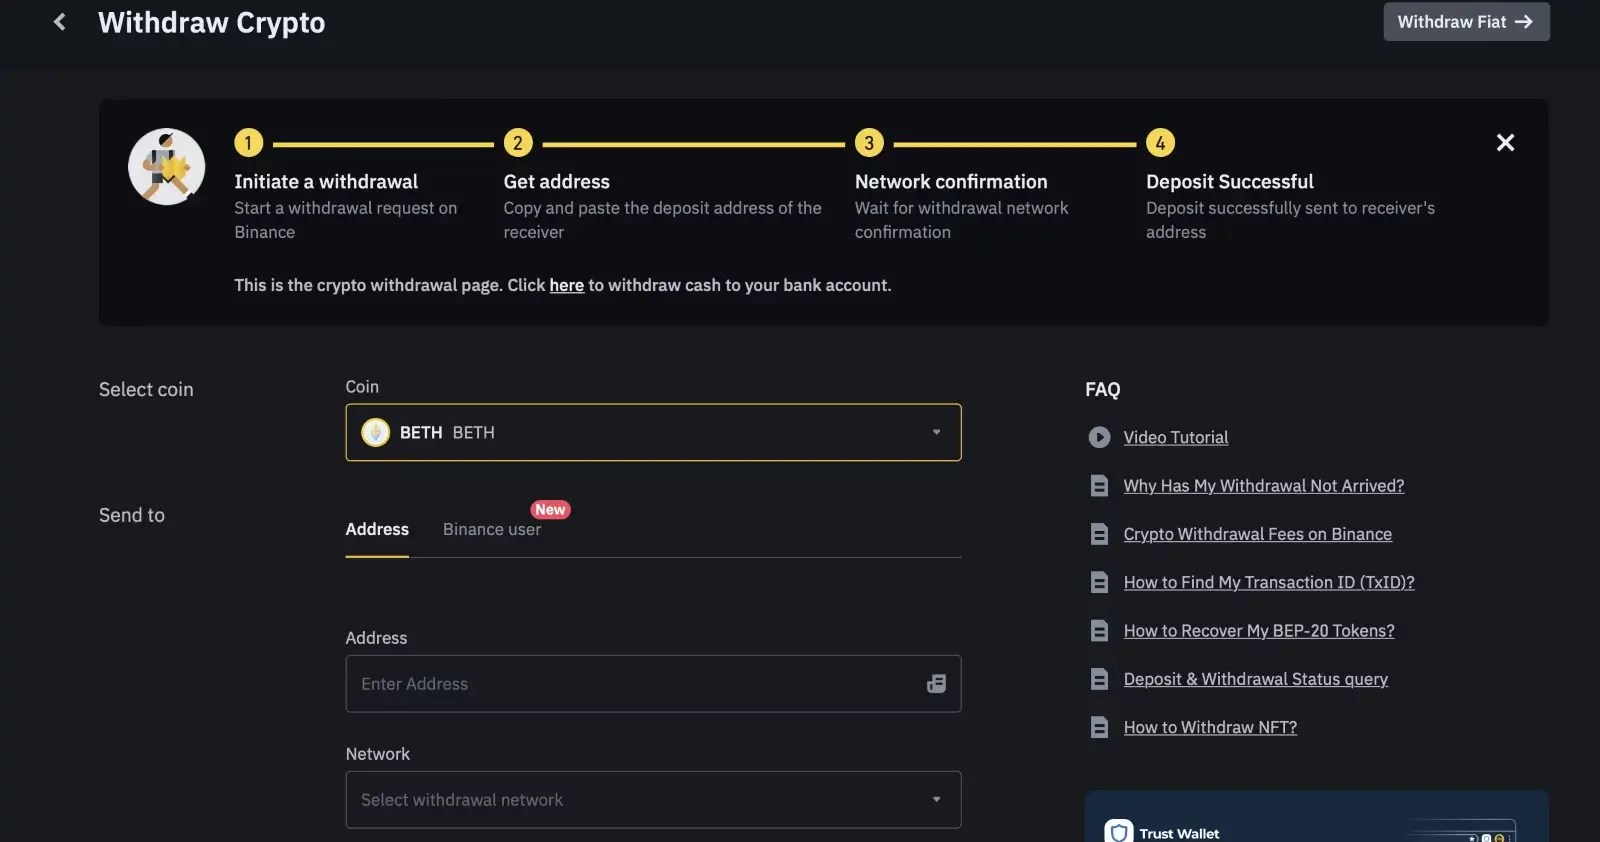Open 'Why Has My Withdrawal Not Arrived?'

click(x=1264, y=486)
